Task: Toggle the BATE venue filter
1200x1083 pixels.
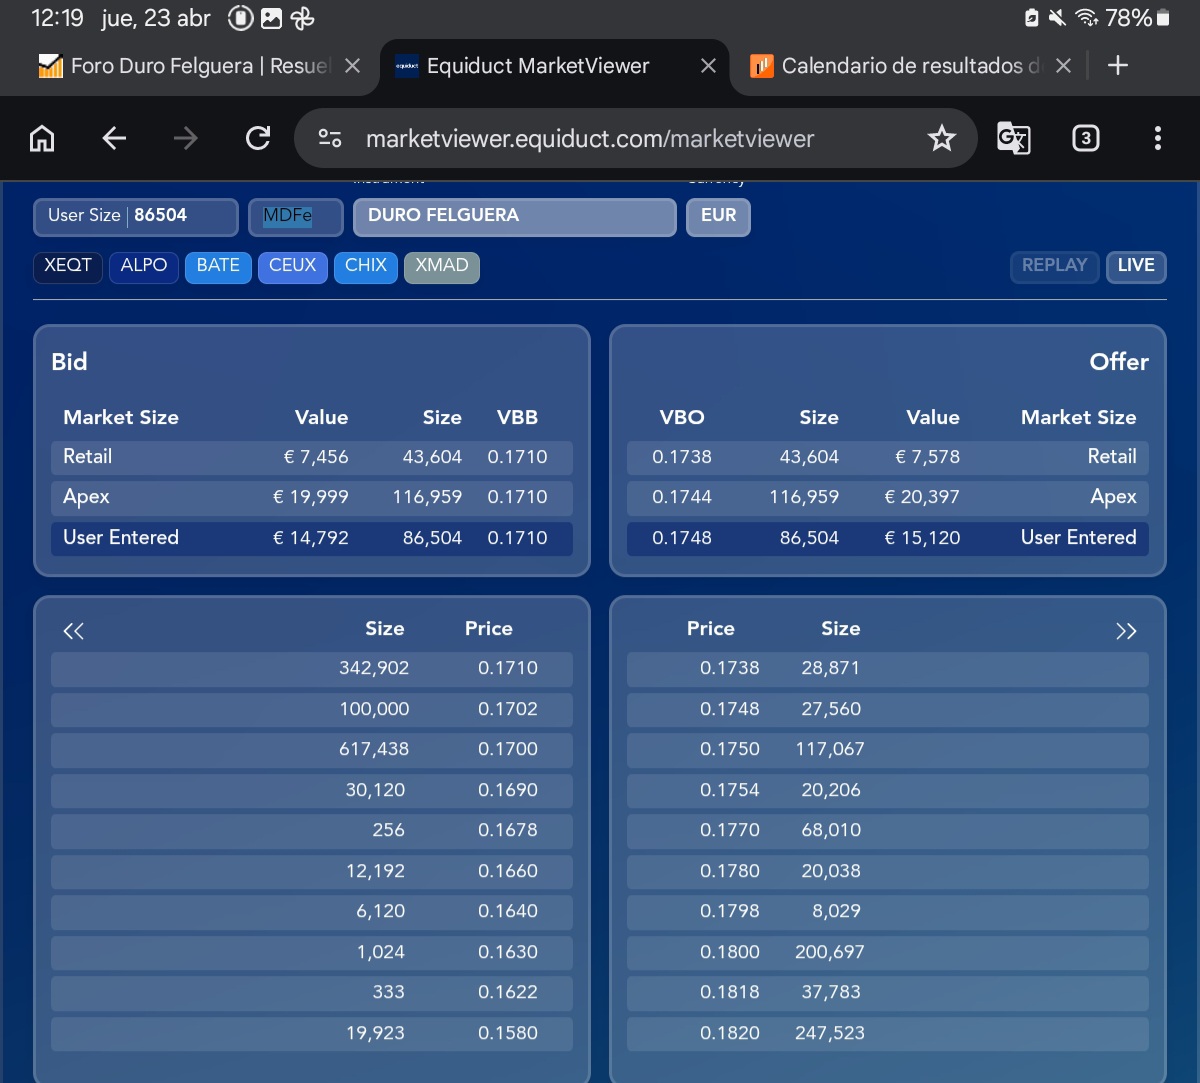Action: click(218, 266)
